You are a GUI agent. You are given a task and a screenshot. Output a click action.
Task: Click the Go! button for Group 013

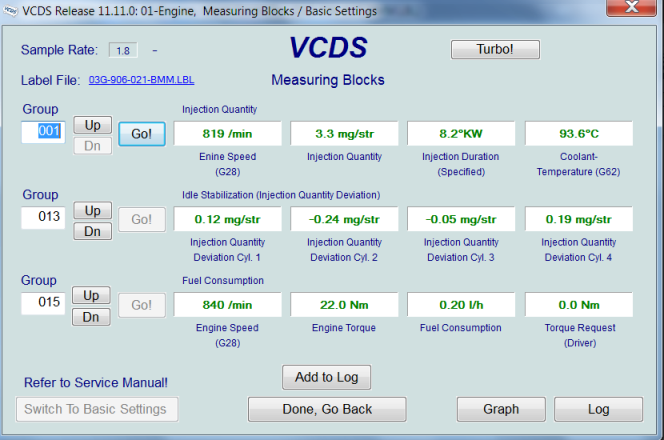tap(142, 219)
